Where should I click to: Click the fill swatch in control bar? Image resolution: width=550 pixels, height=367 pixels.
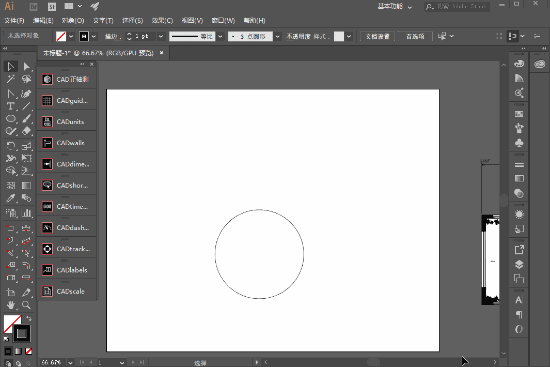[x=61, y=36]
